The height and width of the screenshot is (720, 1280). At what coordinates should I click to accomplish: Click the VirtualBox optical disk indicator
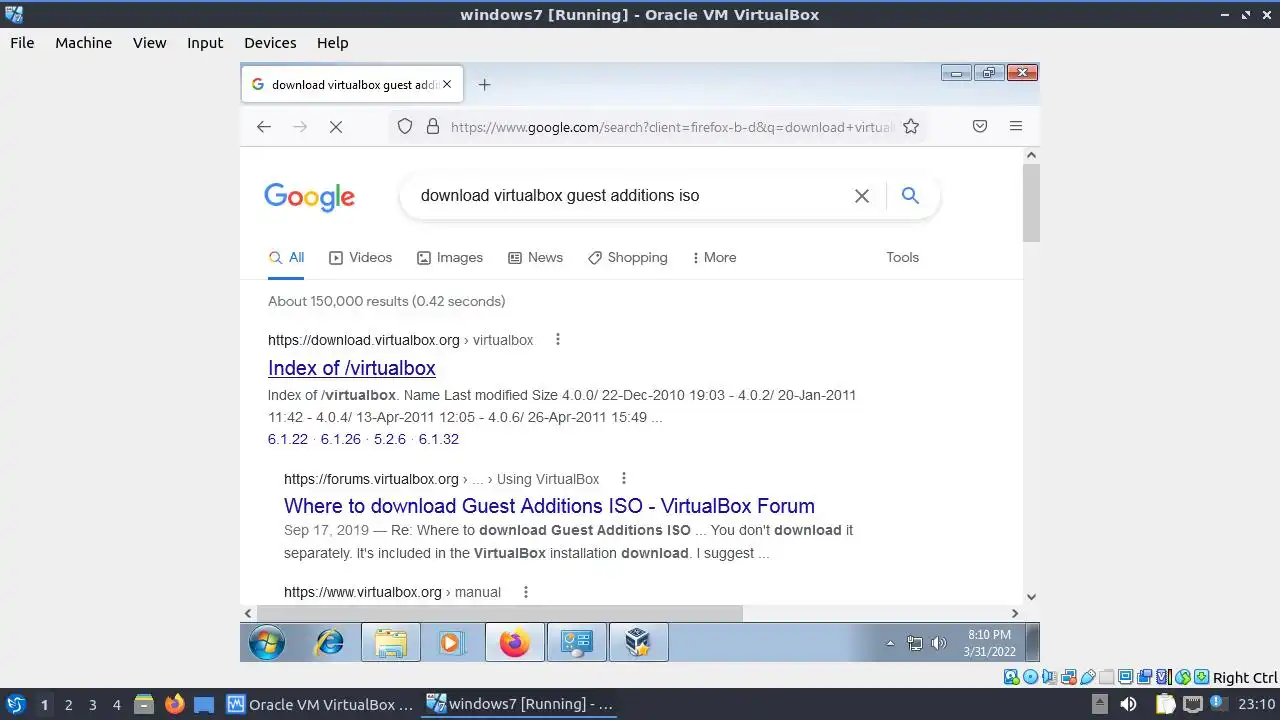tap(1031, 678)
